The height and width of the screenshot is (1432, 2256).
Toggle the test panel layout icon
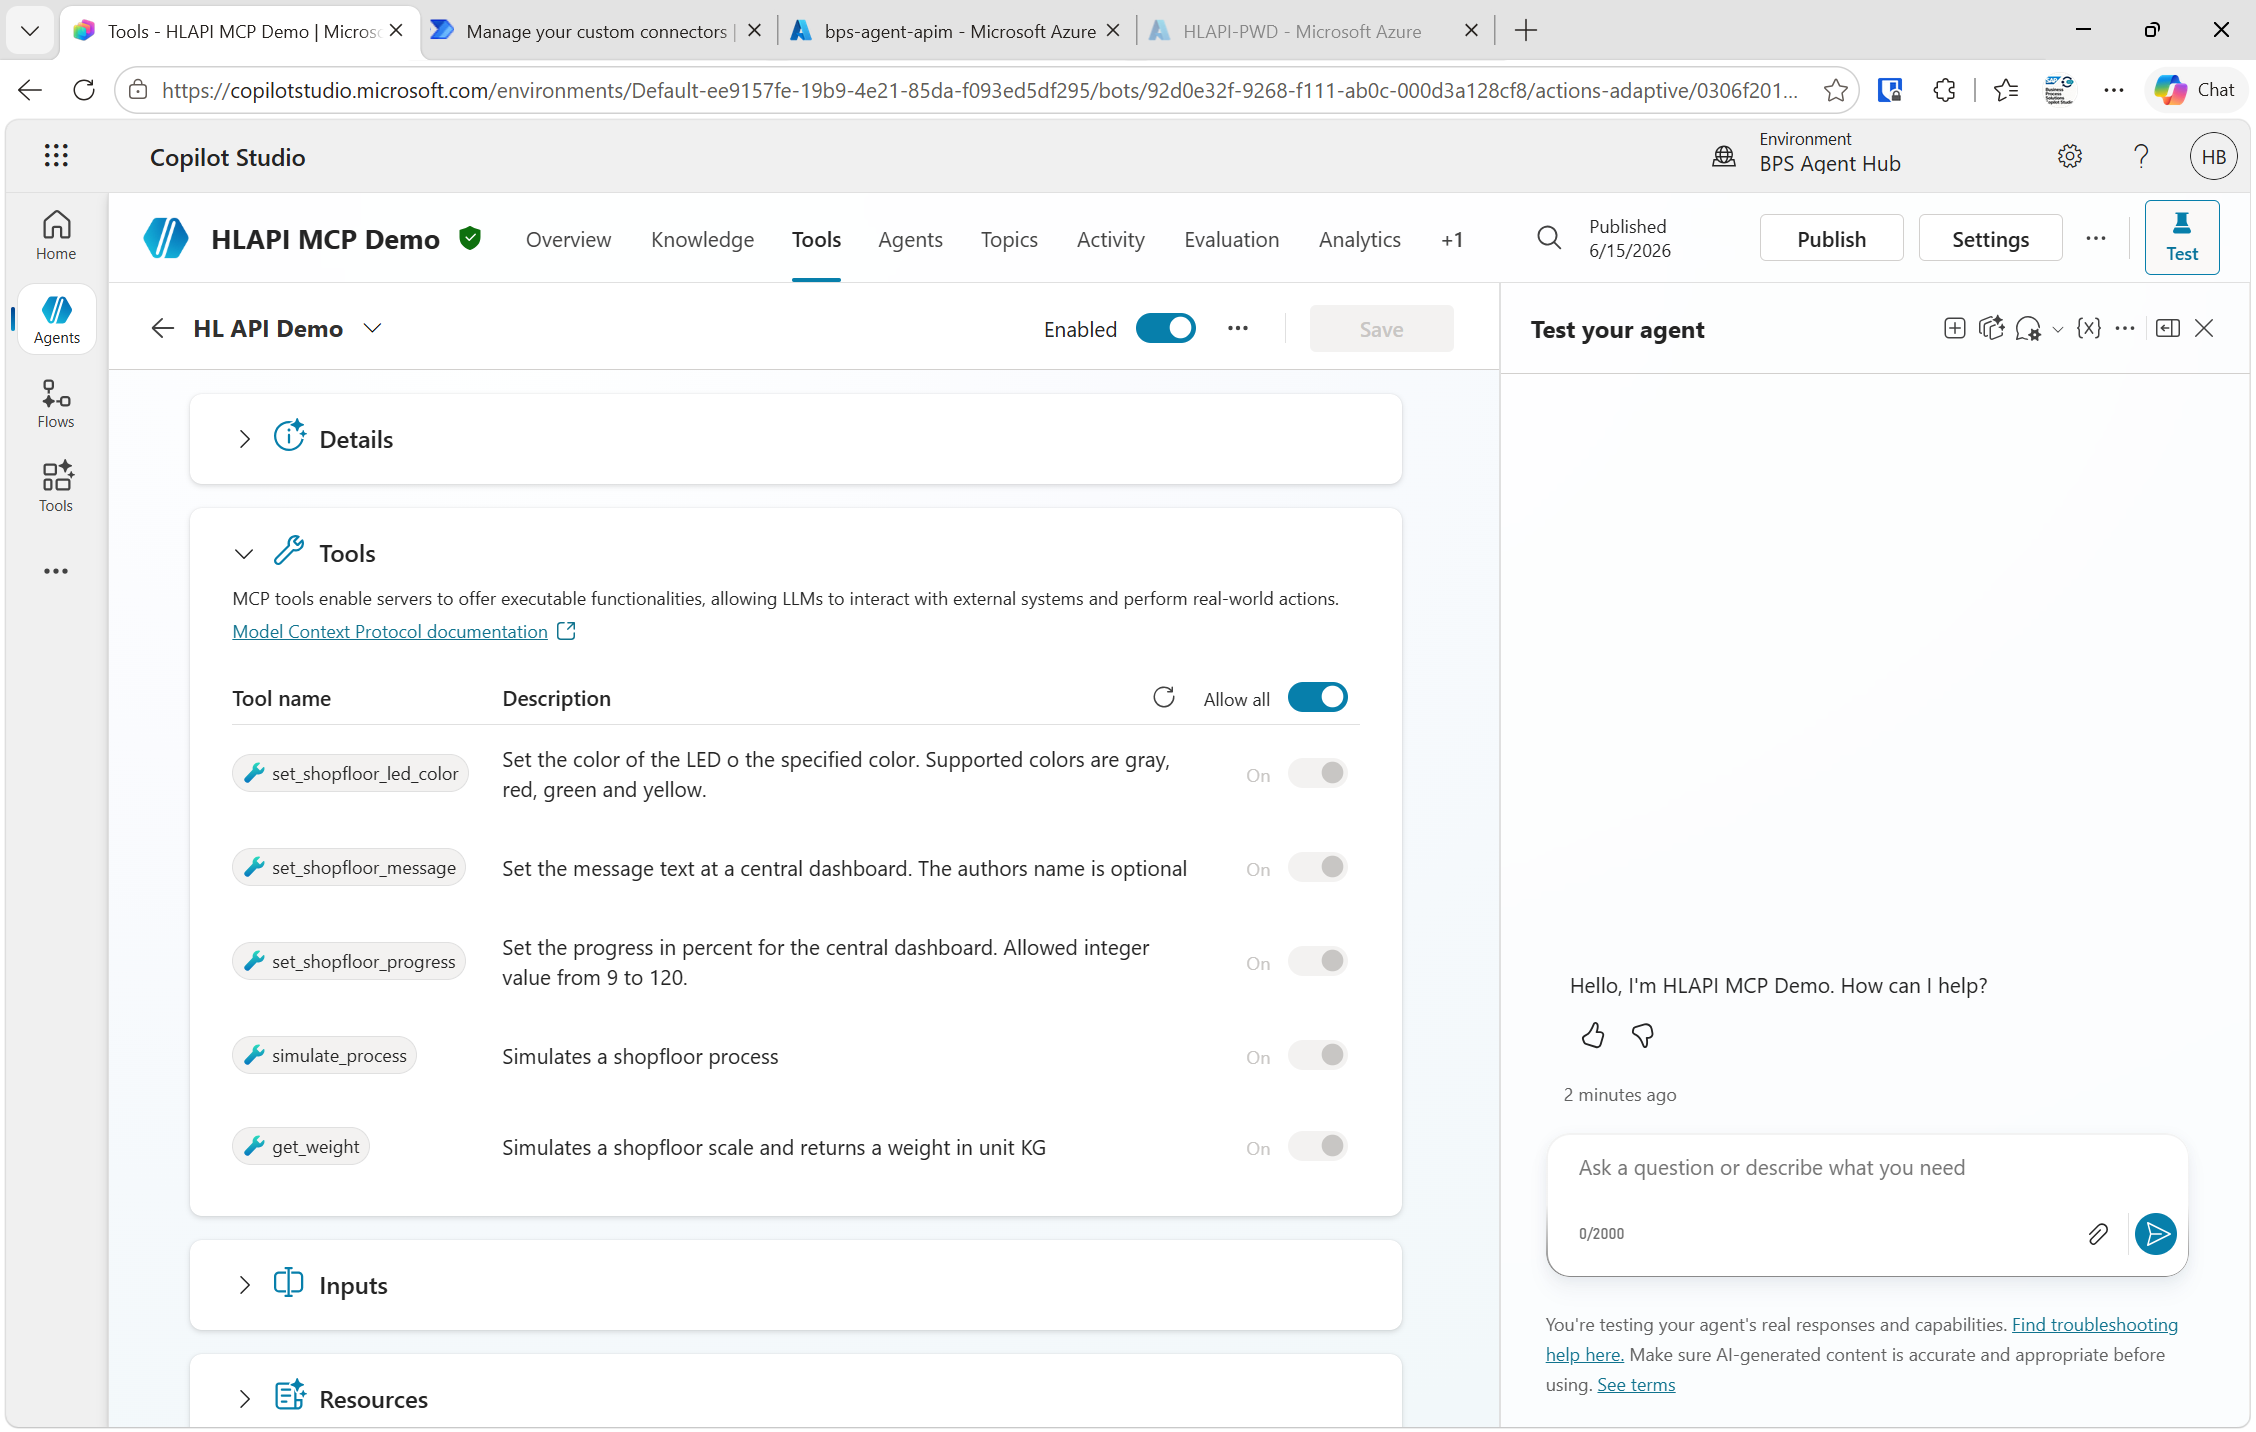[2168, 328]
